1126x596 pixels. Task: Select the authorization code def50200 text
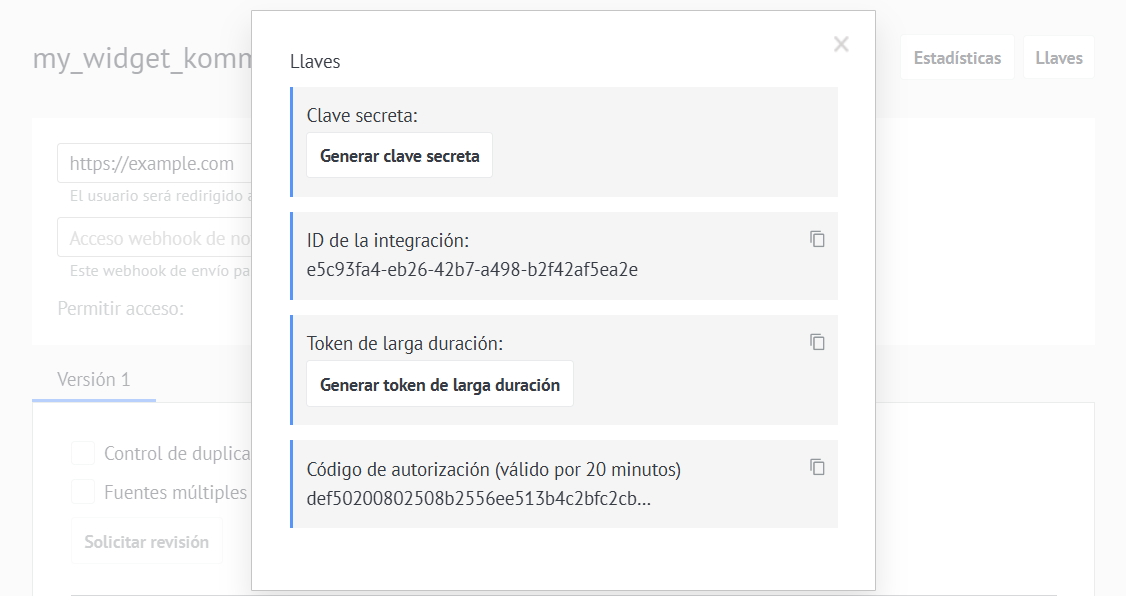point(478,498)
